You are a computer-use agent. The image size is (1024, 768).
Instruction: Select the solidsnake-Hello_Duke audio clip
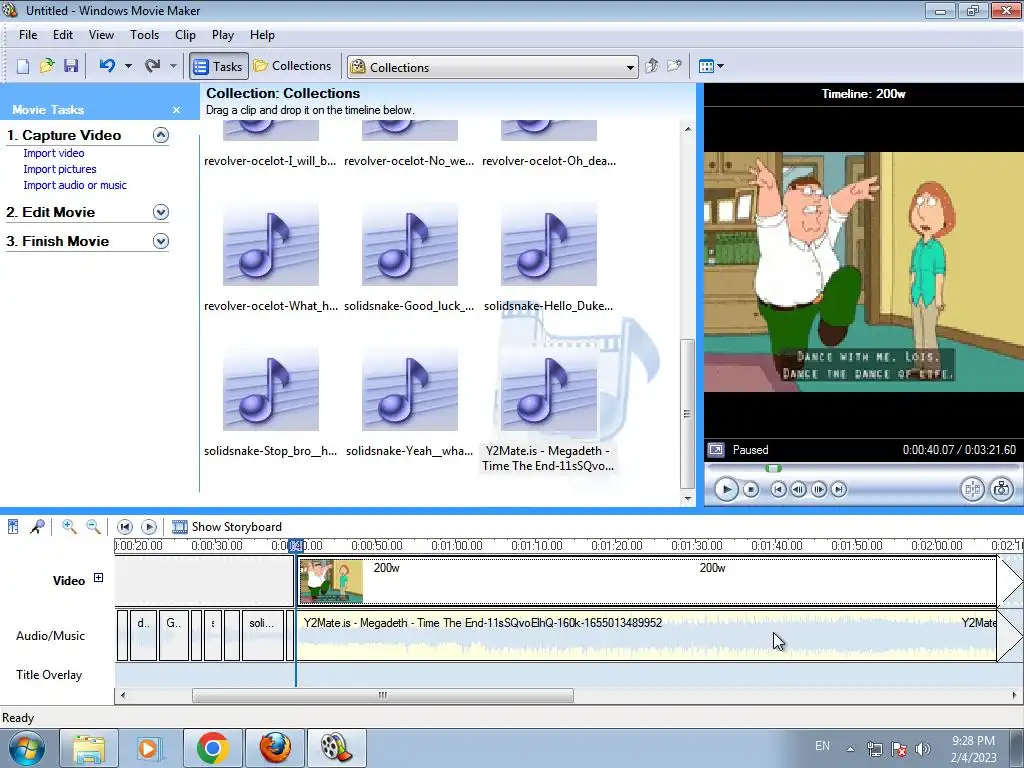coord(549,258)
